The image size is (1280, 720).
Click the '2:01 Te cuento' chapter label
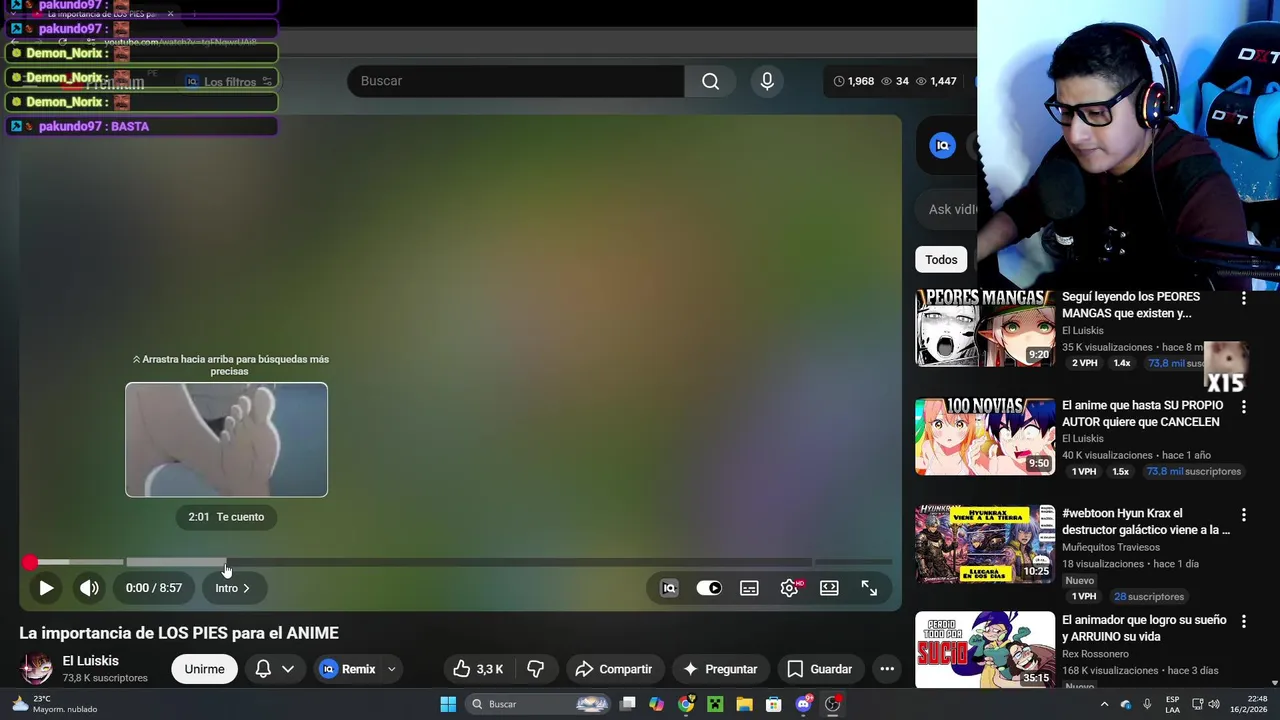(226, 517)
